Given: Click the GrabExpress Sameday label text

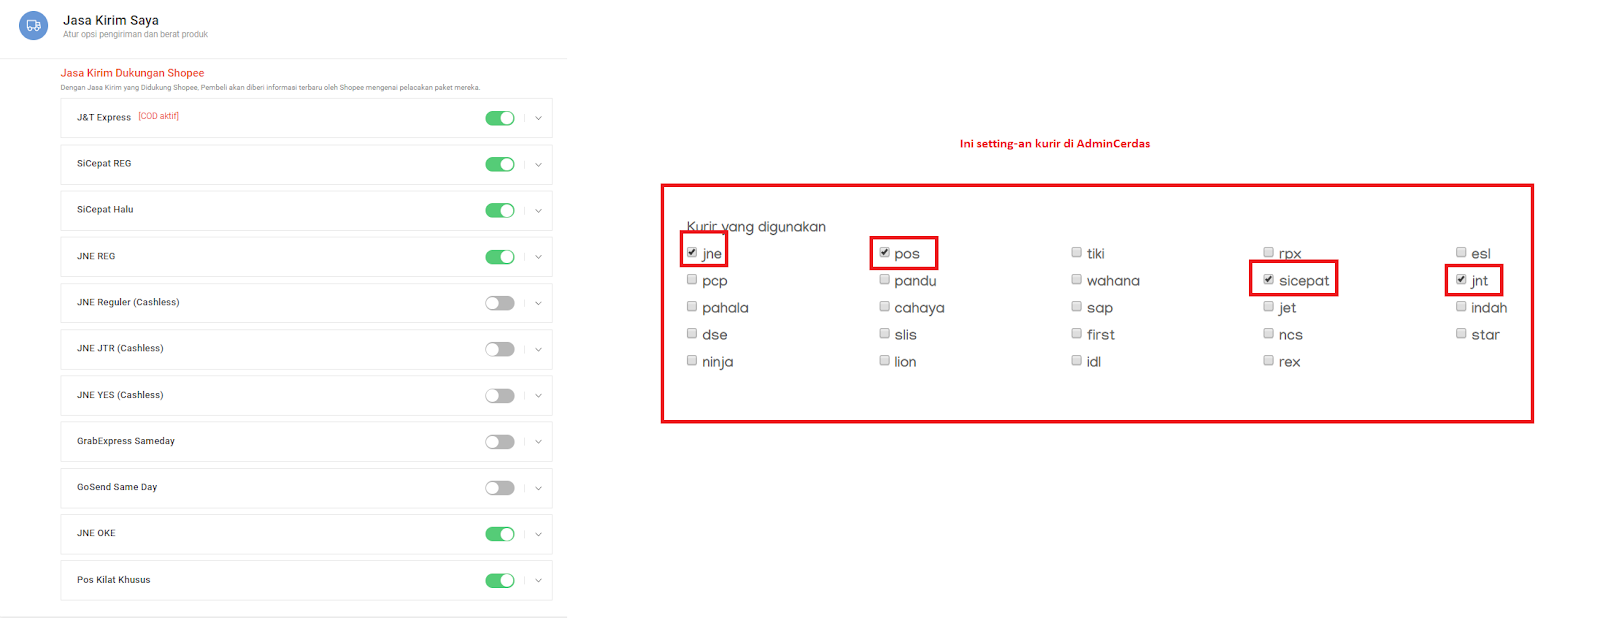Looking at the screenshot, I should tap(126, 441).
